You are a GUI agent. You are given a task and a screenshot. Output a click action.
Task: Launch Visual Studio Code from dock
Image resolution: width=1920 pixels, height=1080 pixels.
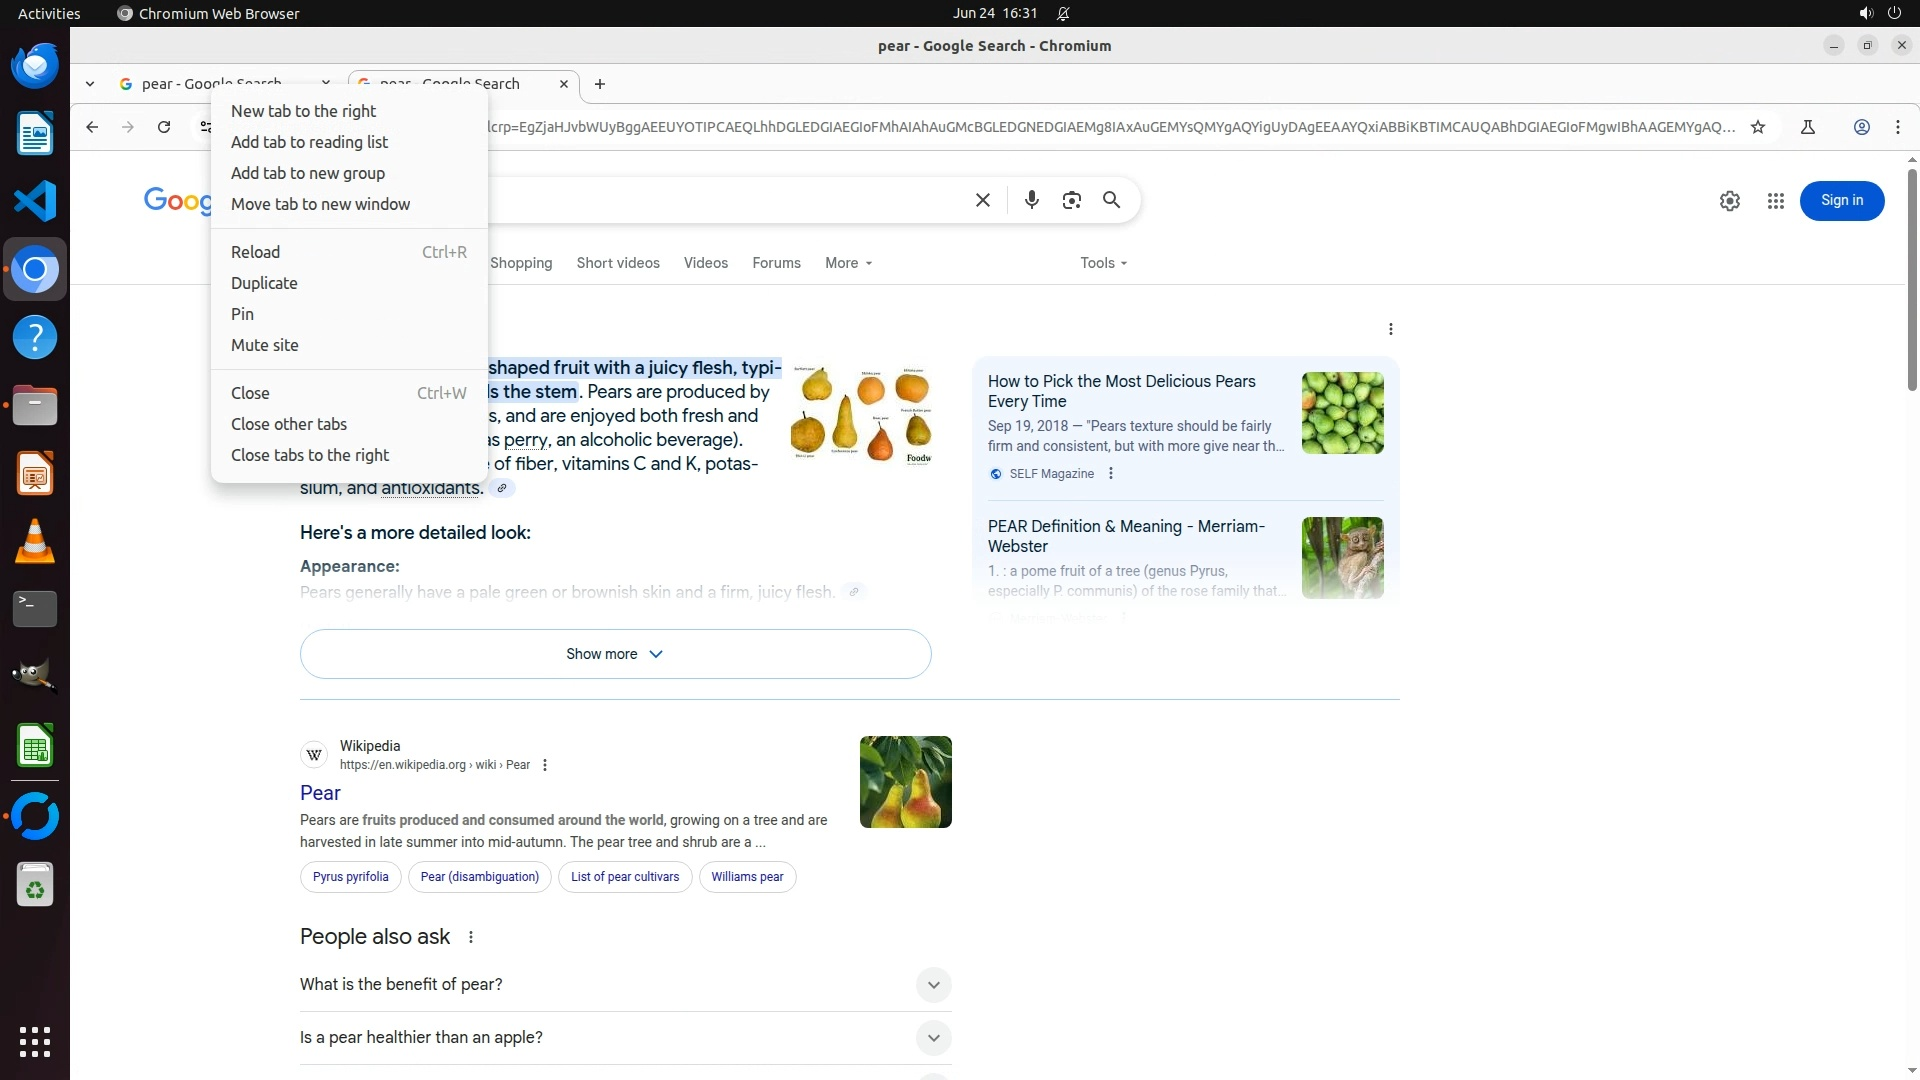tap(35, 201)
